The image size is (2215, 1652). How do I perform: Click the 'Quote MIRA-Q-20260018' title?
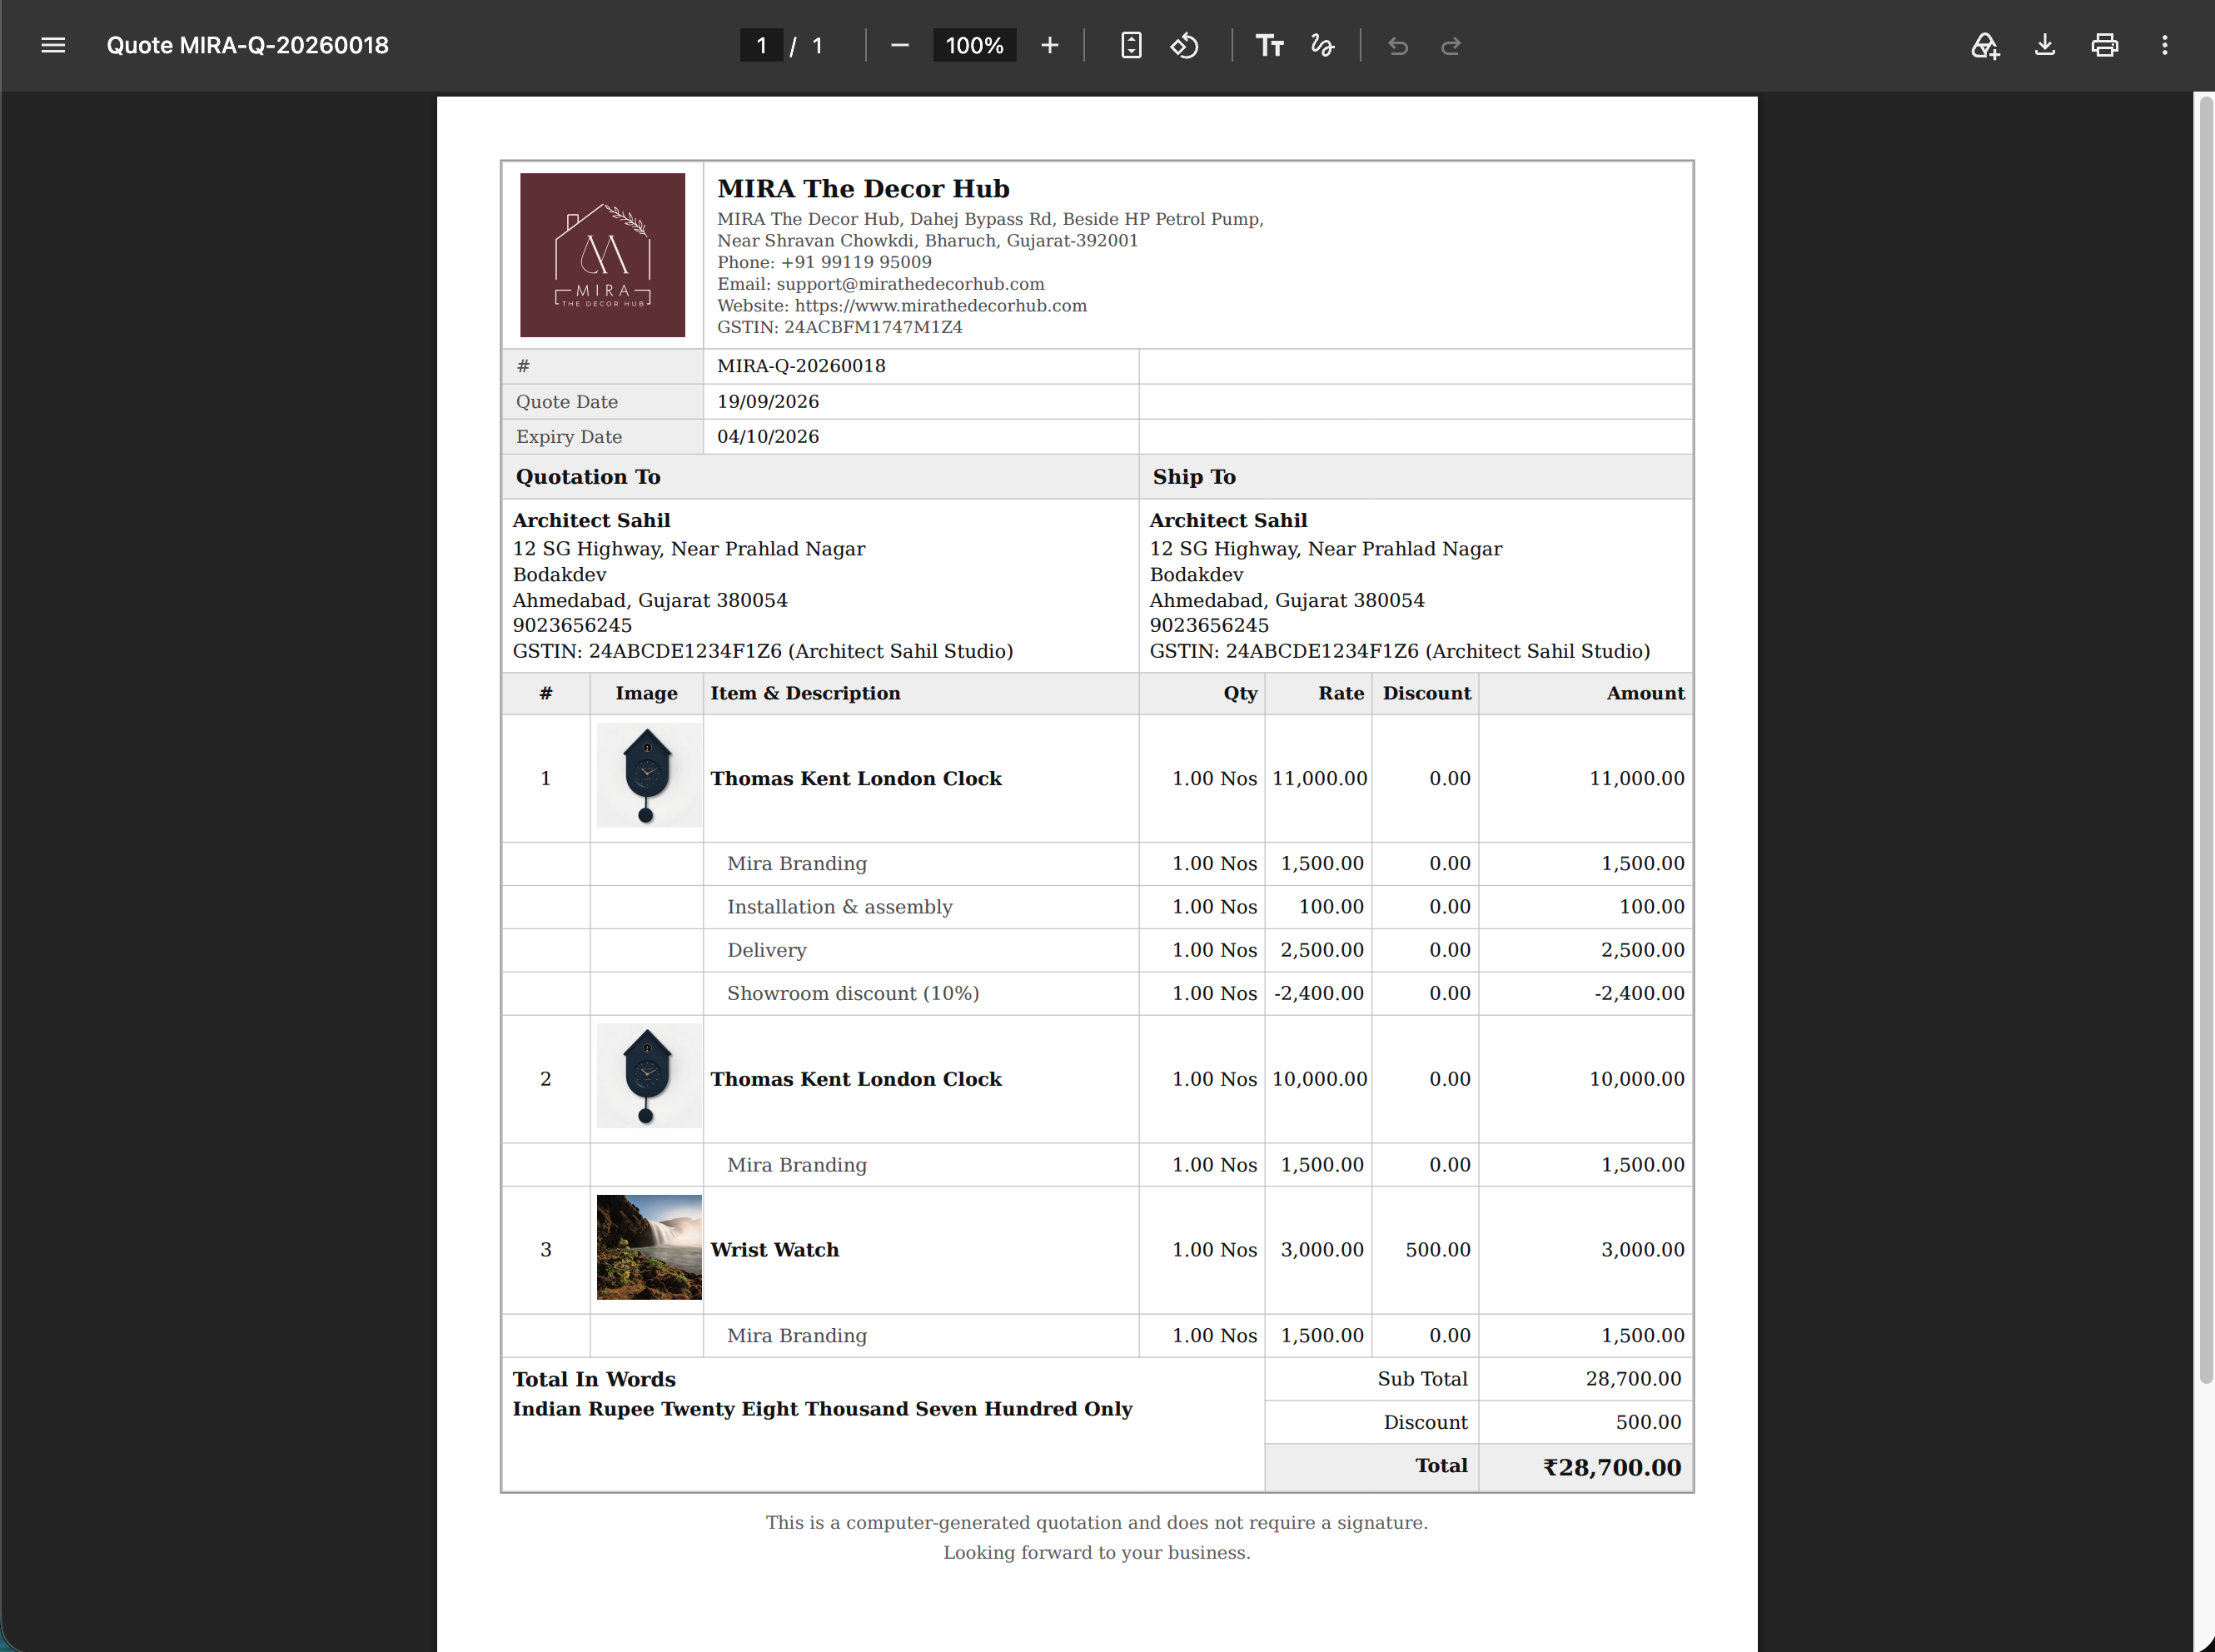point(248,45)
